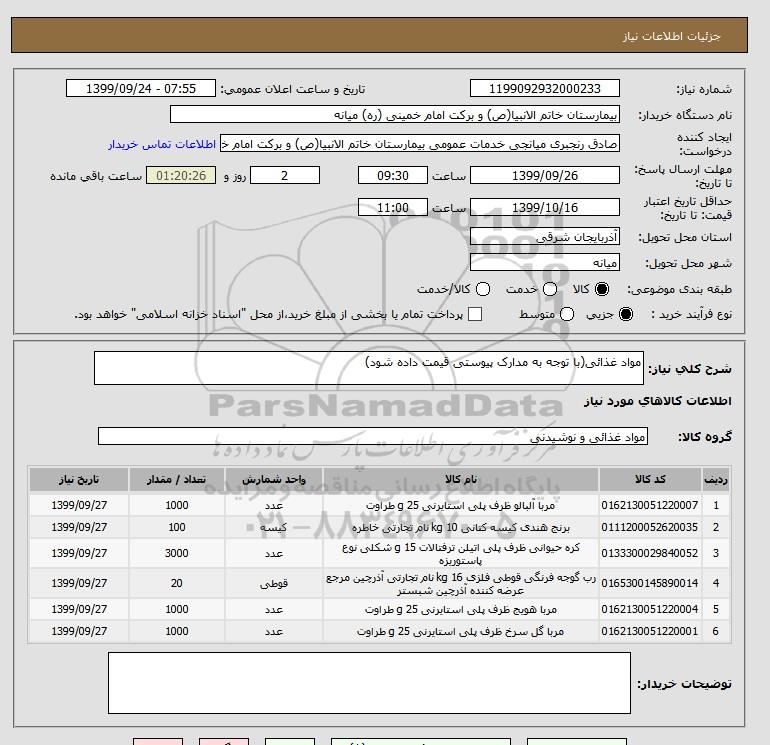Screen dimensions: 770x745
Task: Click the مربا هویج product name cell
Action: click(461, 609)
